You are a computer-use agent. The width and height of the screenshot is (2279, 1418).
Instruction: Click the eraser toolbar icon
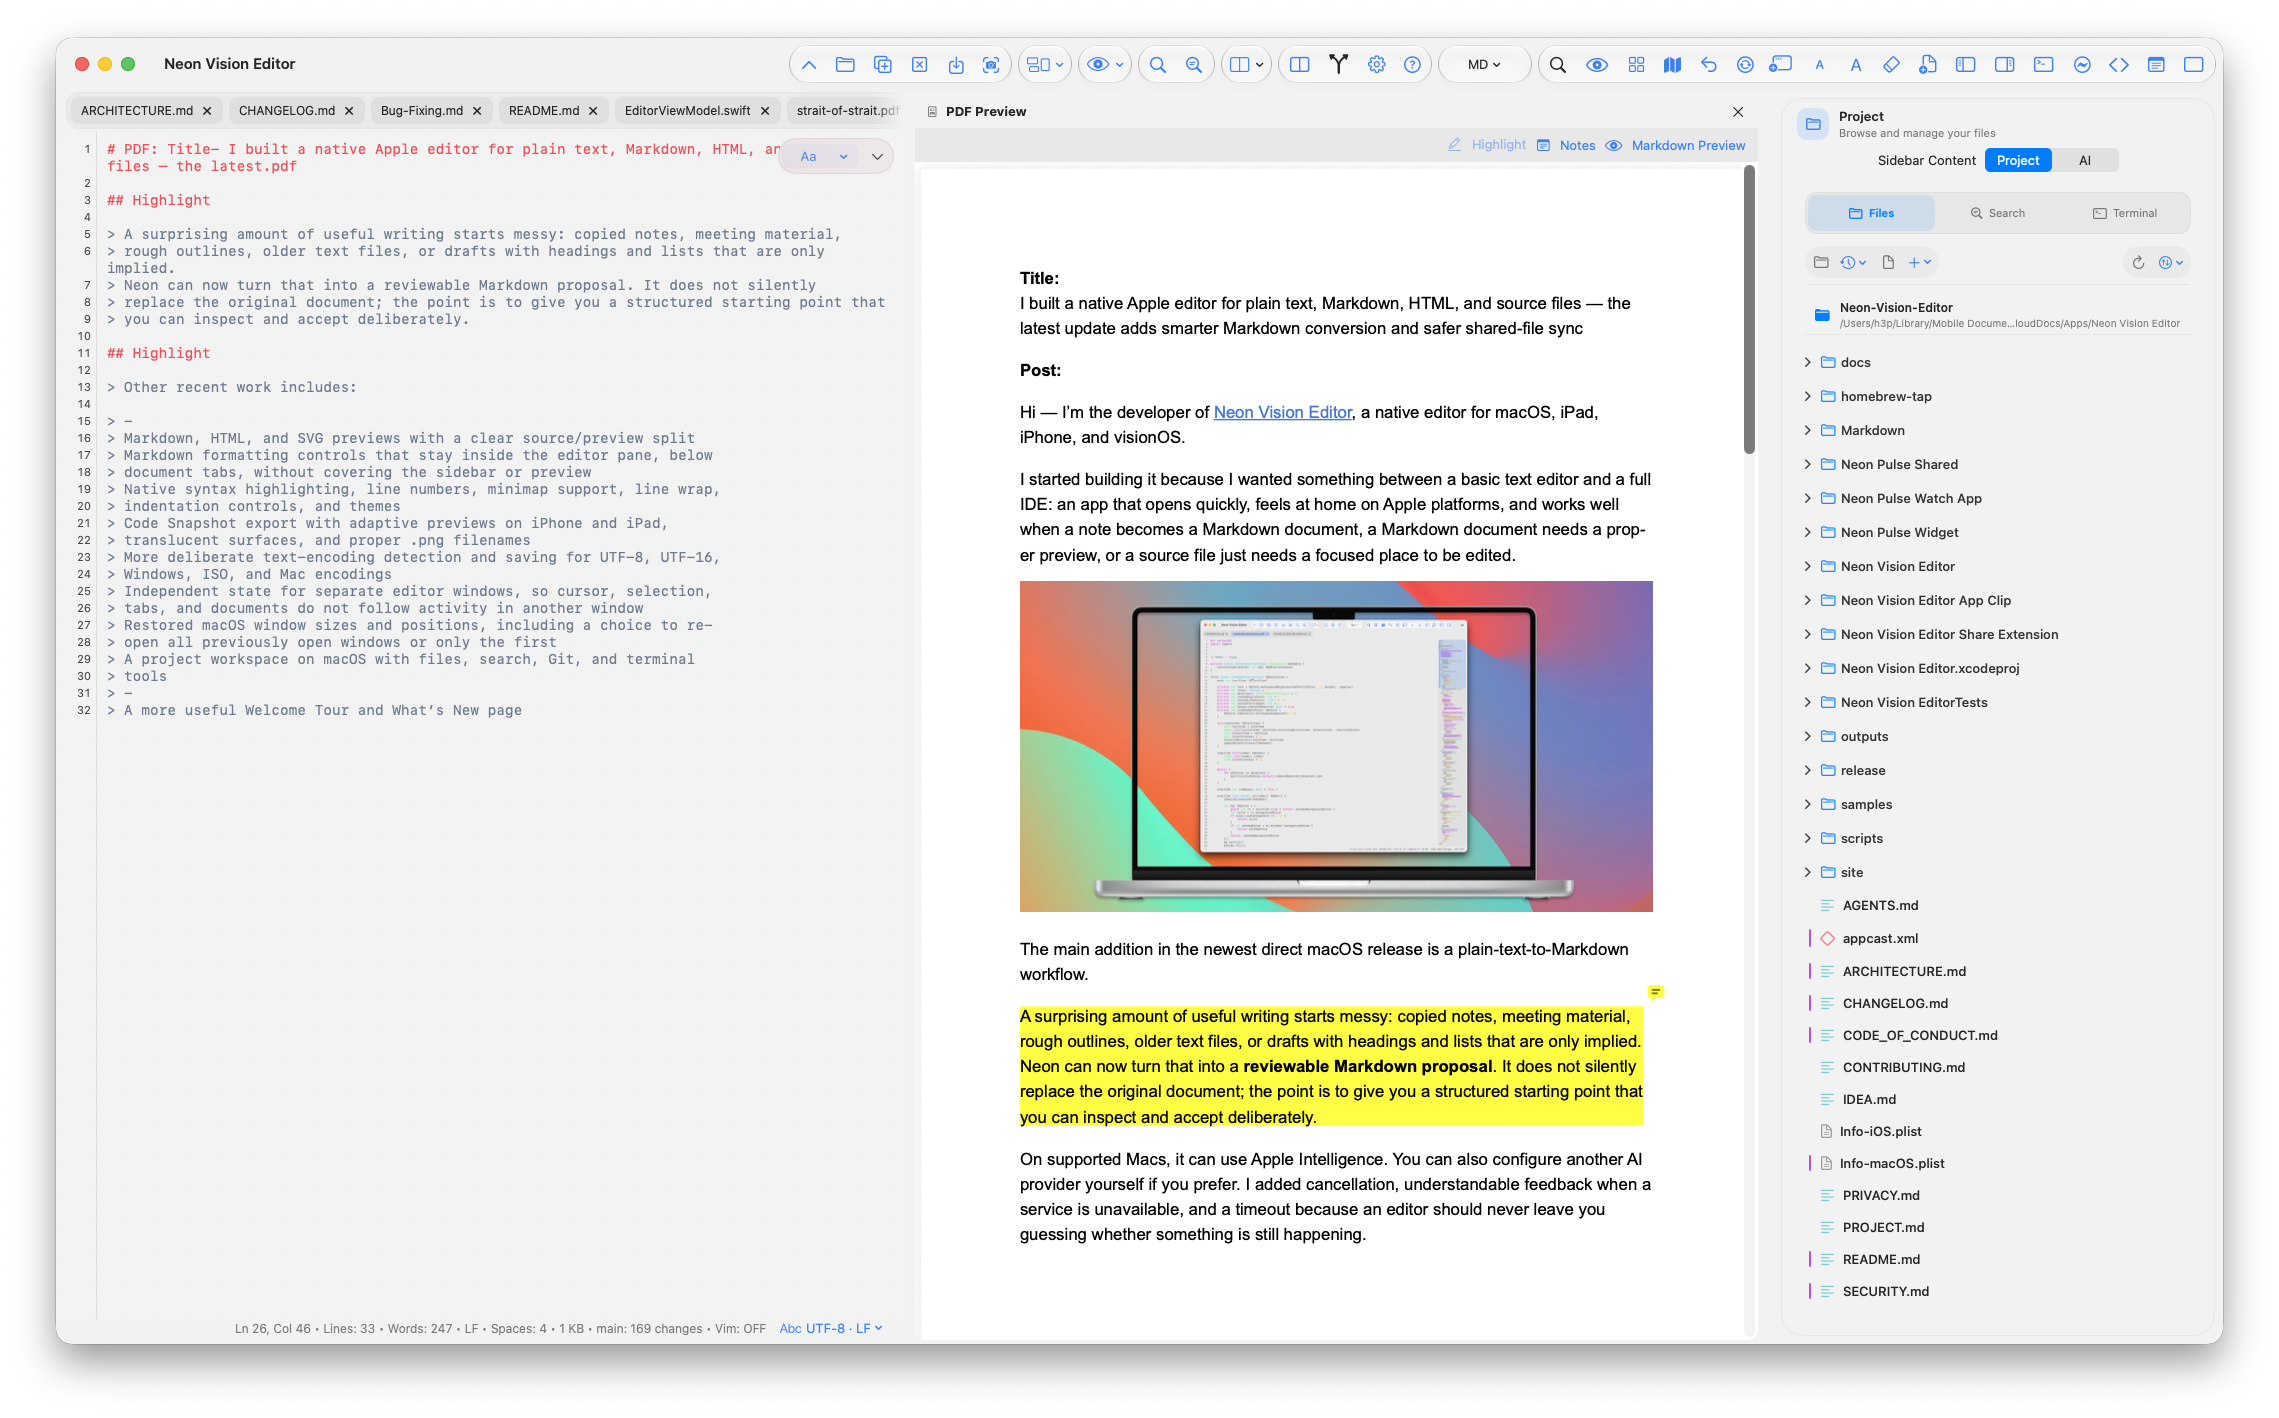click(x=1891, y=65)
